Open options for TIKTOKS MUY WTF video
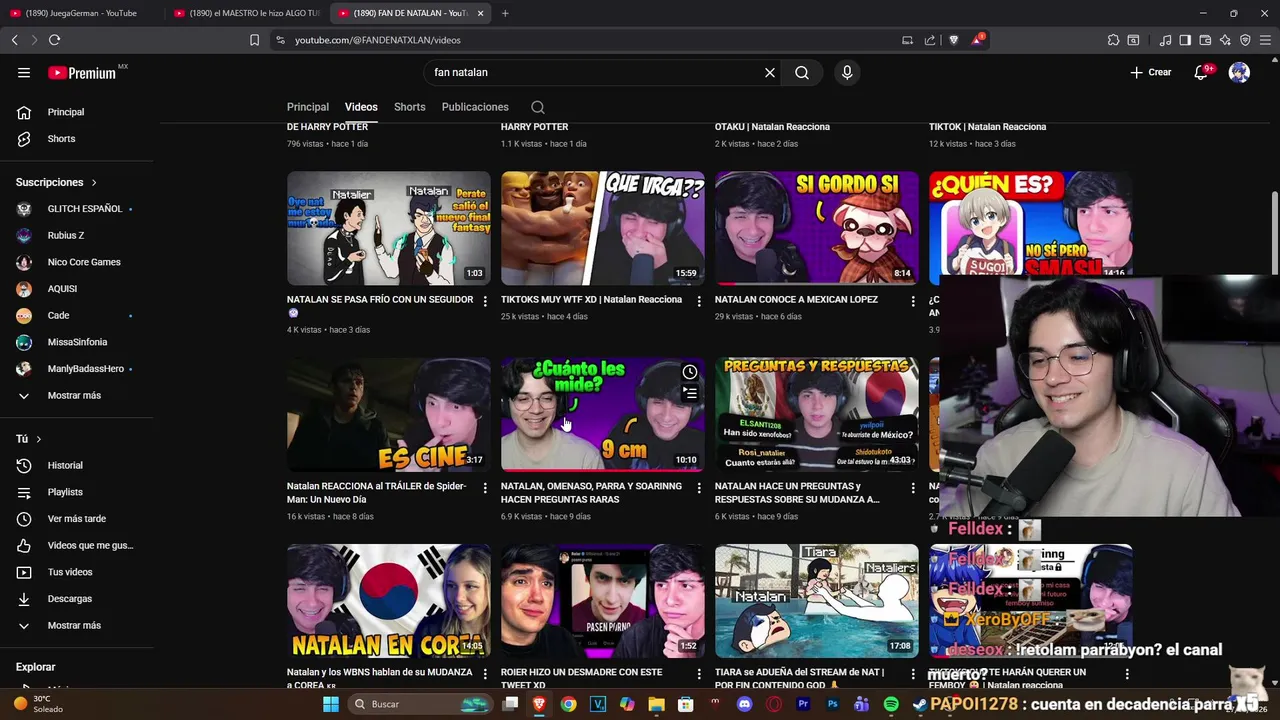Screen dimensions: 1280x720 699,301
